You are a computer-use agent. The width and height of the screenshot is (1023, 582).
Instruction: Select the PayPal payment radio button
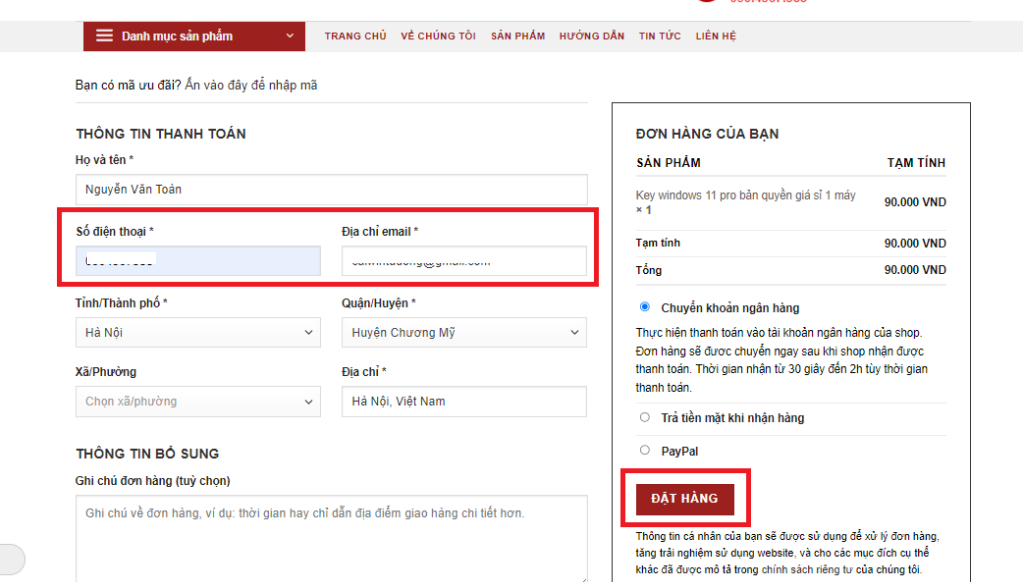[x=645, y=450]
